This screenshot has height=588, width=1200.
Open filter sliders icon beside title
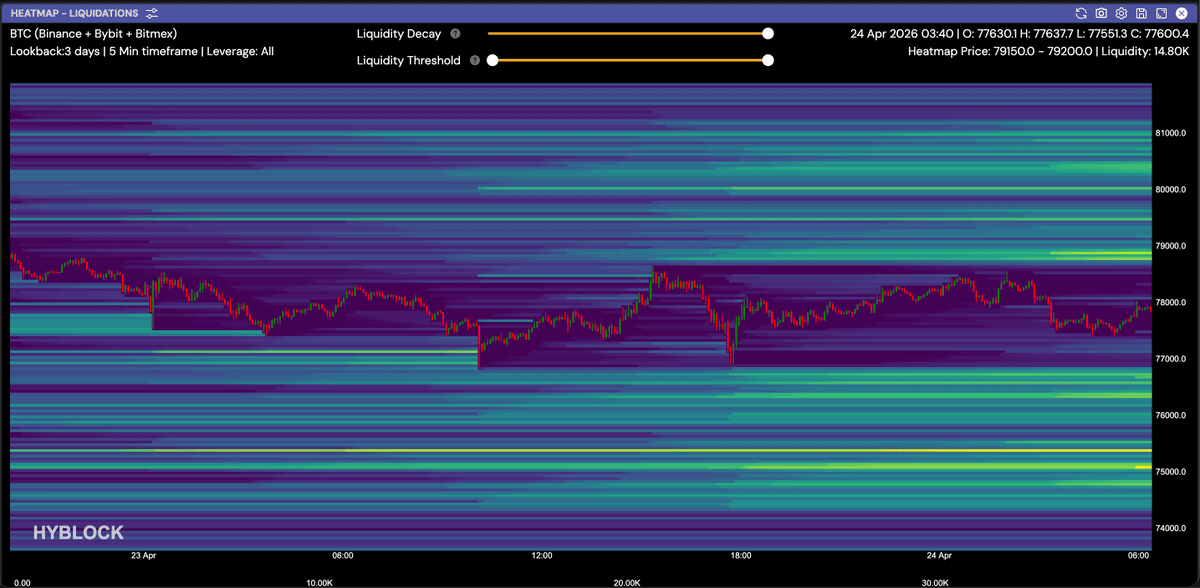(x=151, y=13)
